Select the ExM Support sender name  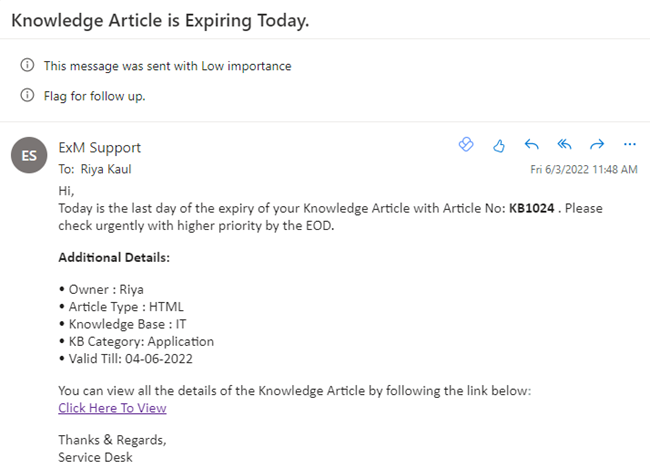99,148
